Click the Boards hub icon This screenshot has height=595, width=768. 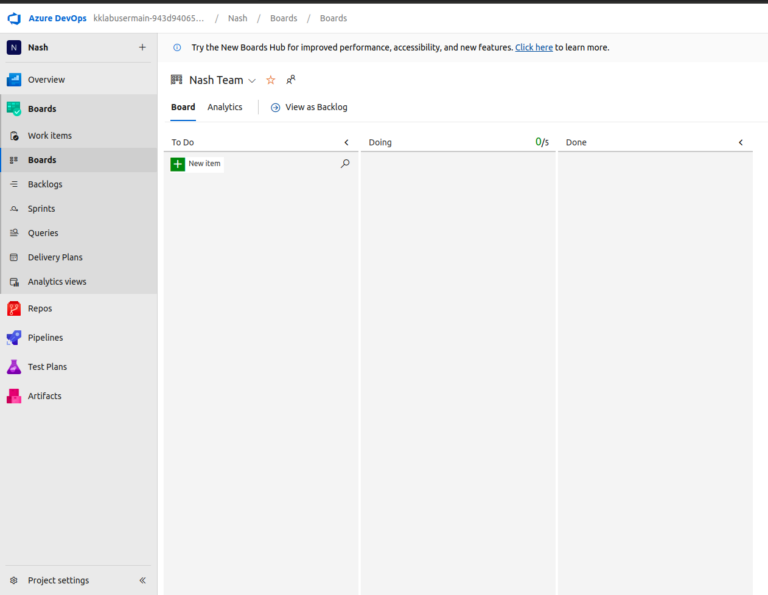(x=14, y=109)
